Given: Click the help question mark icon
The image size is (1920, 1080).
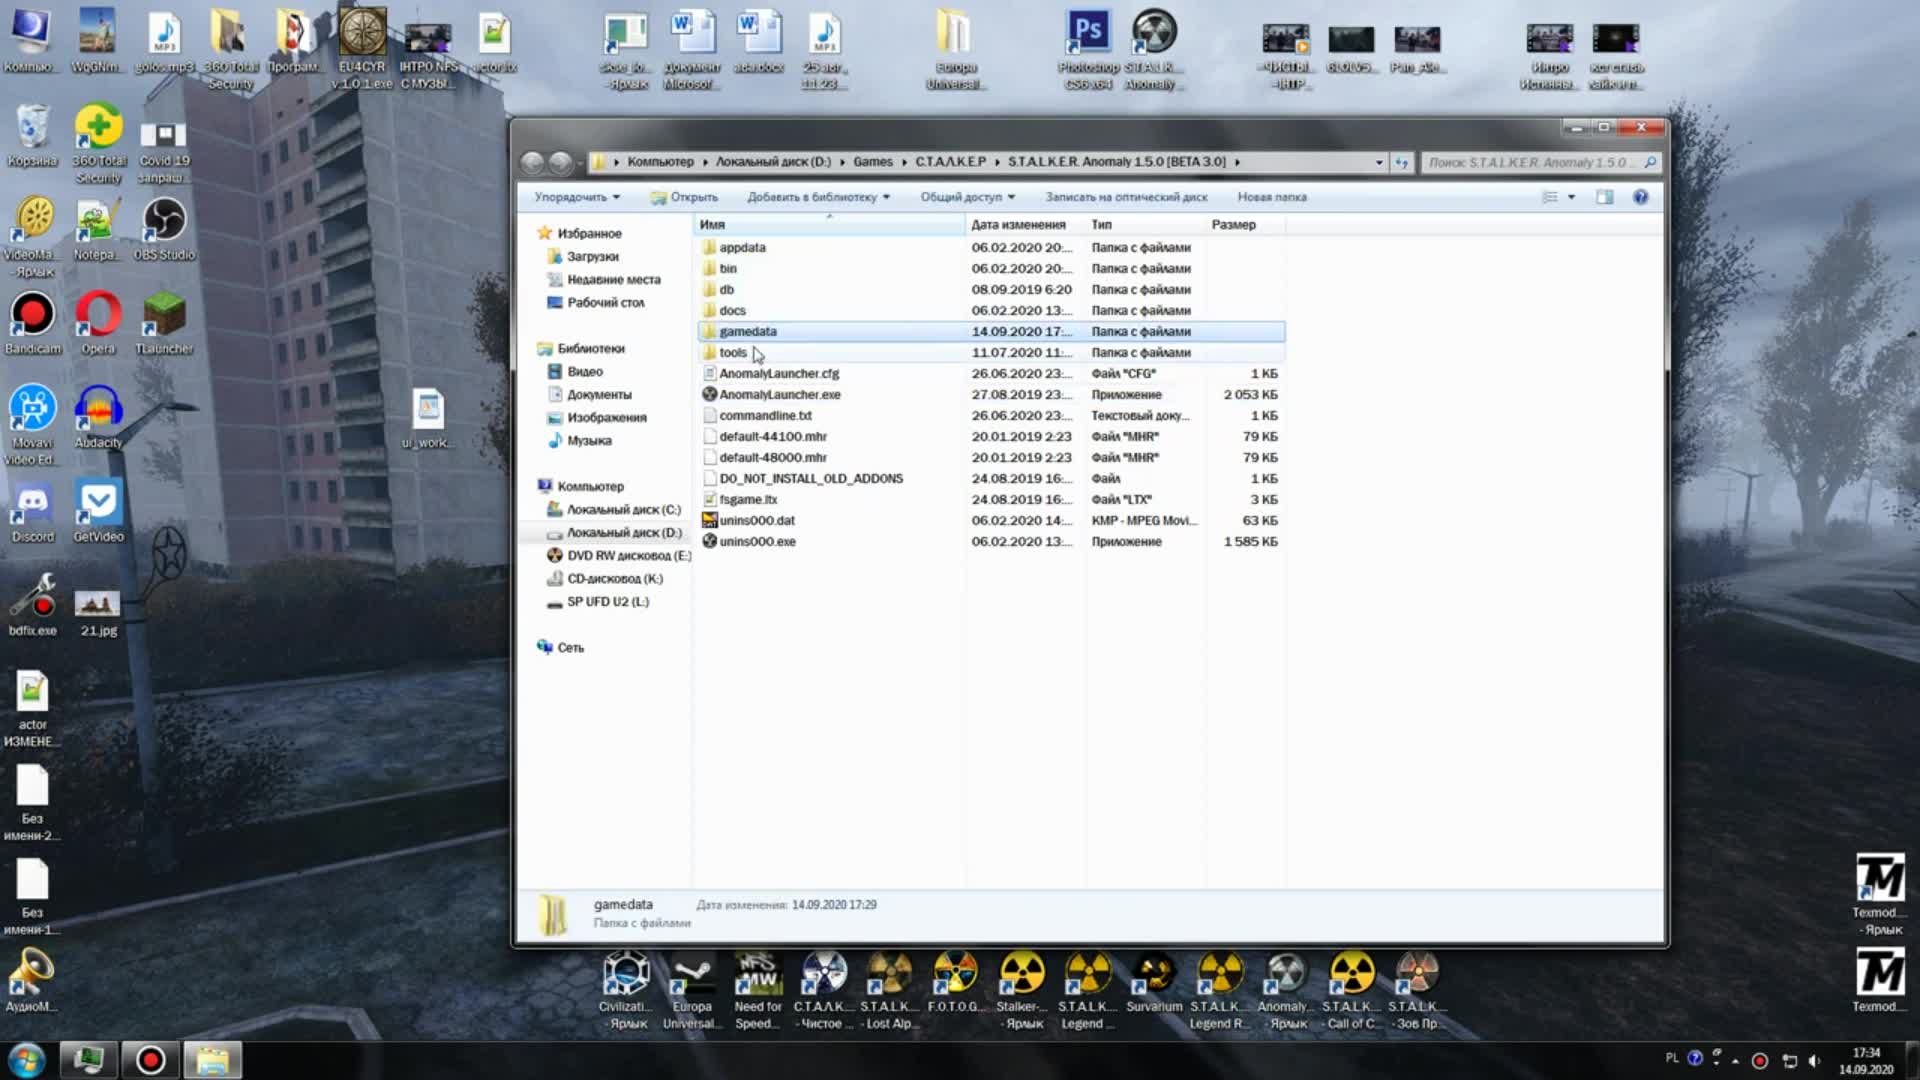Looking at the screenshot, I should click(x=1640, y=197).
